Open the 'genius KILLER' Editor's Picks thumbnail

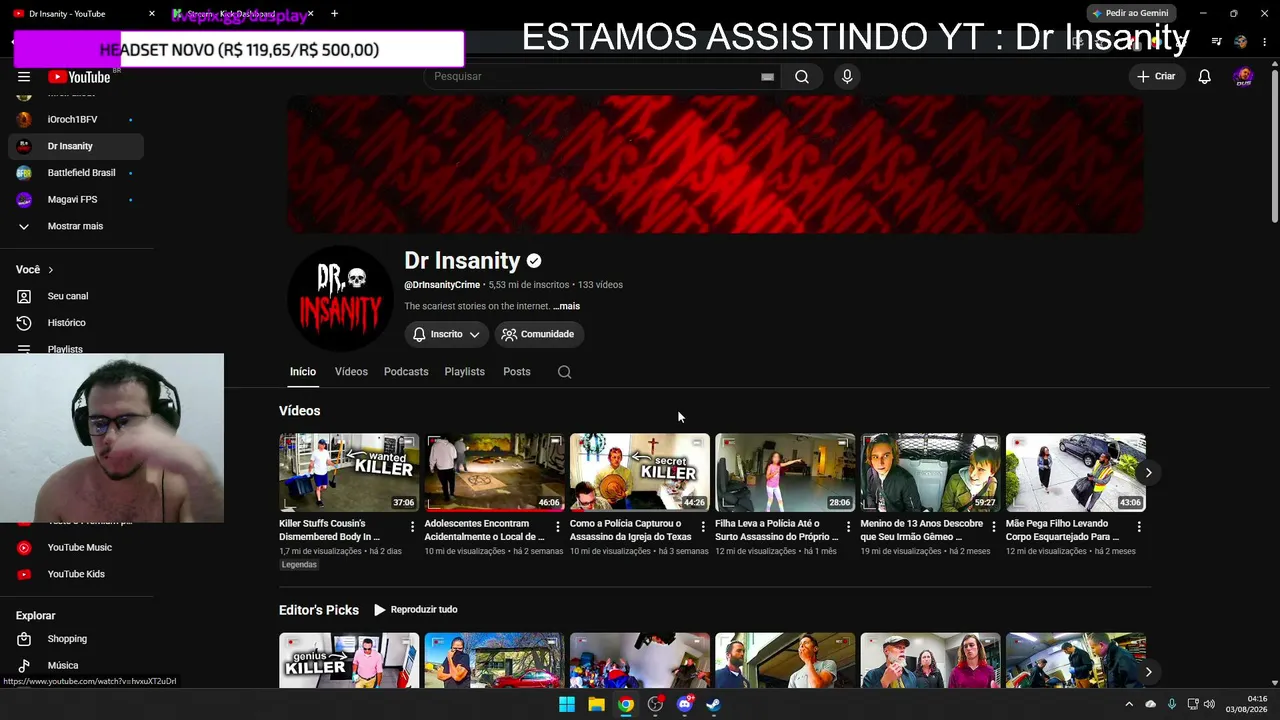point(349,660)
